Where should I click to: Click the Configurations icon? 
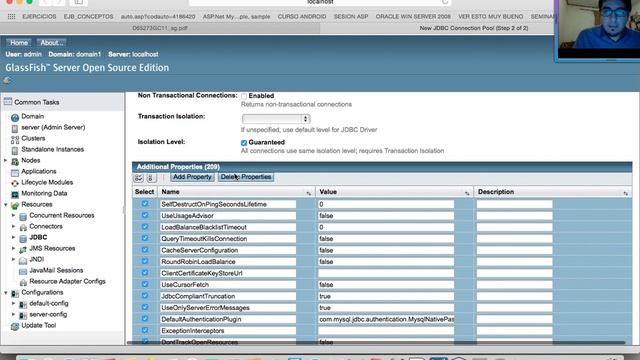coord(15,293)
